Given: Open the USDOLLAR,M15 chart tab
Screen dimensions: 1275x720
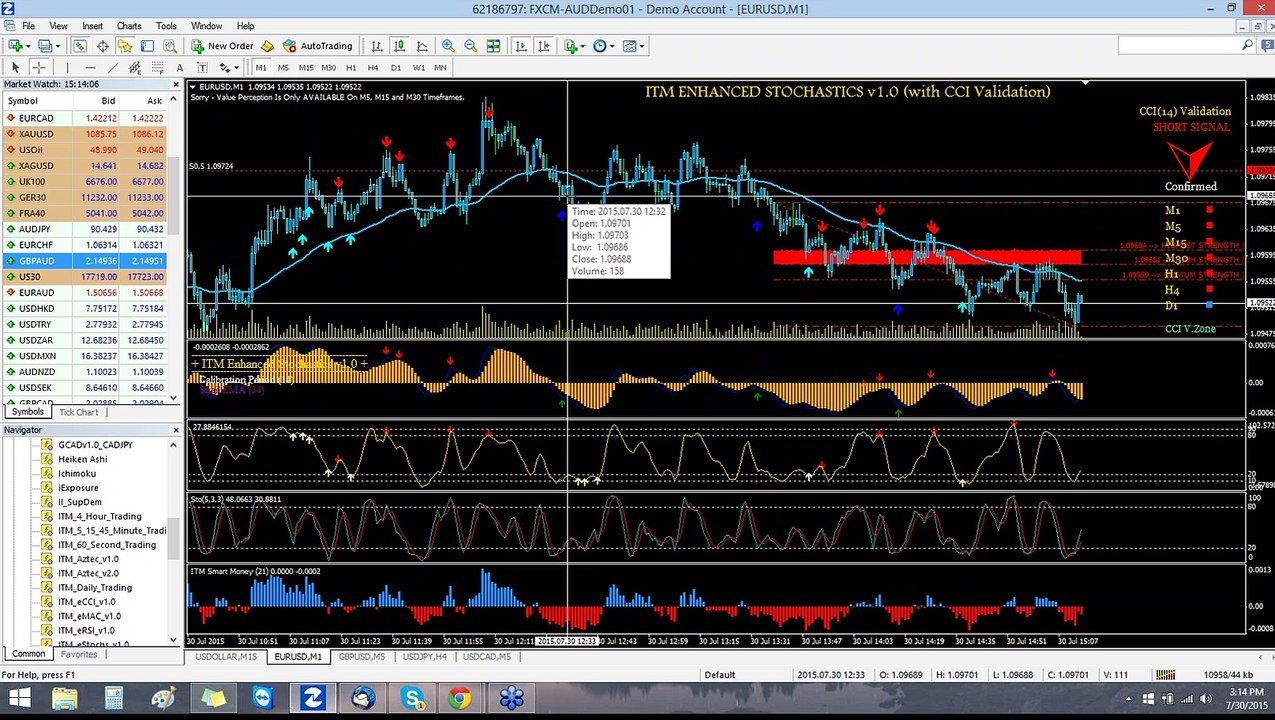Looking at the screenshot, I should point(226,657).
